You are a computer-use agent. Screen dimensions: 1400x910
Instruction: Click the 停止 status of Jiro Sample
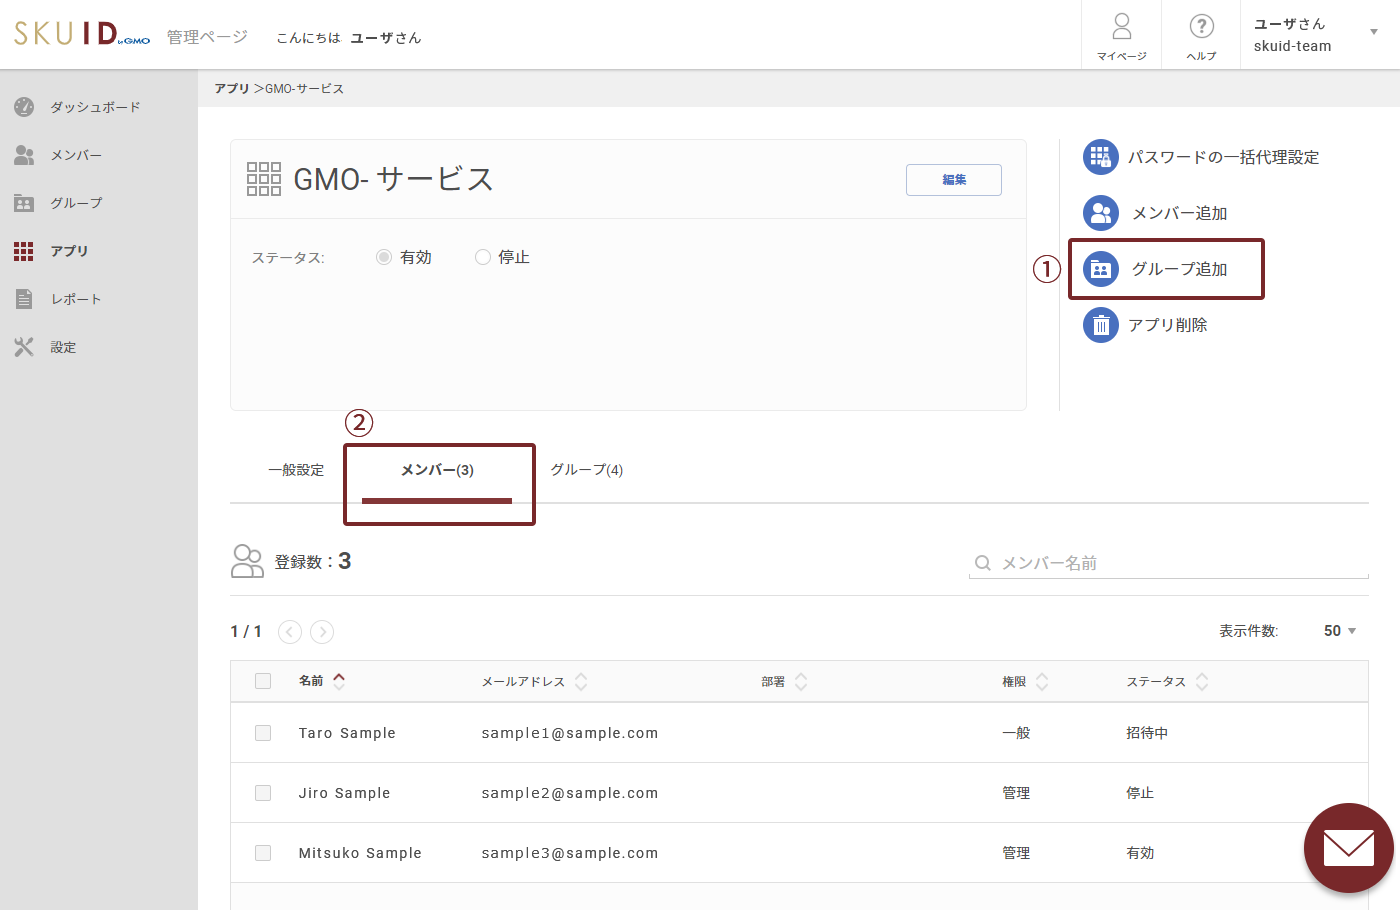pos(1140,793)
